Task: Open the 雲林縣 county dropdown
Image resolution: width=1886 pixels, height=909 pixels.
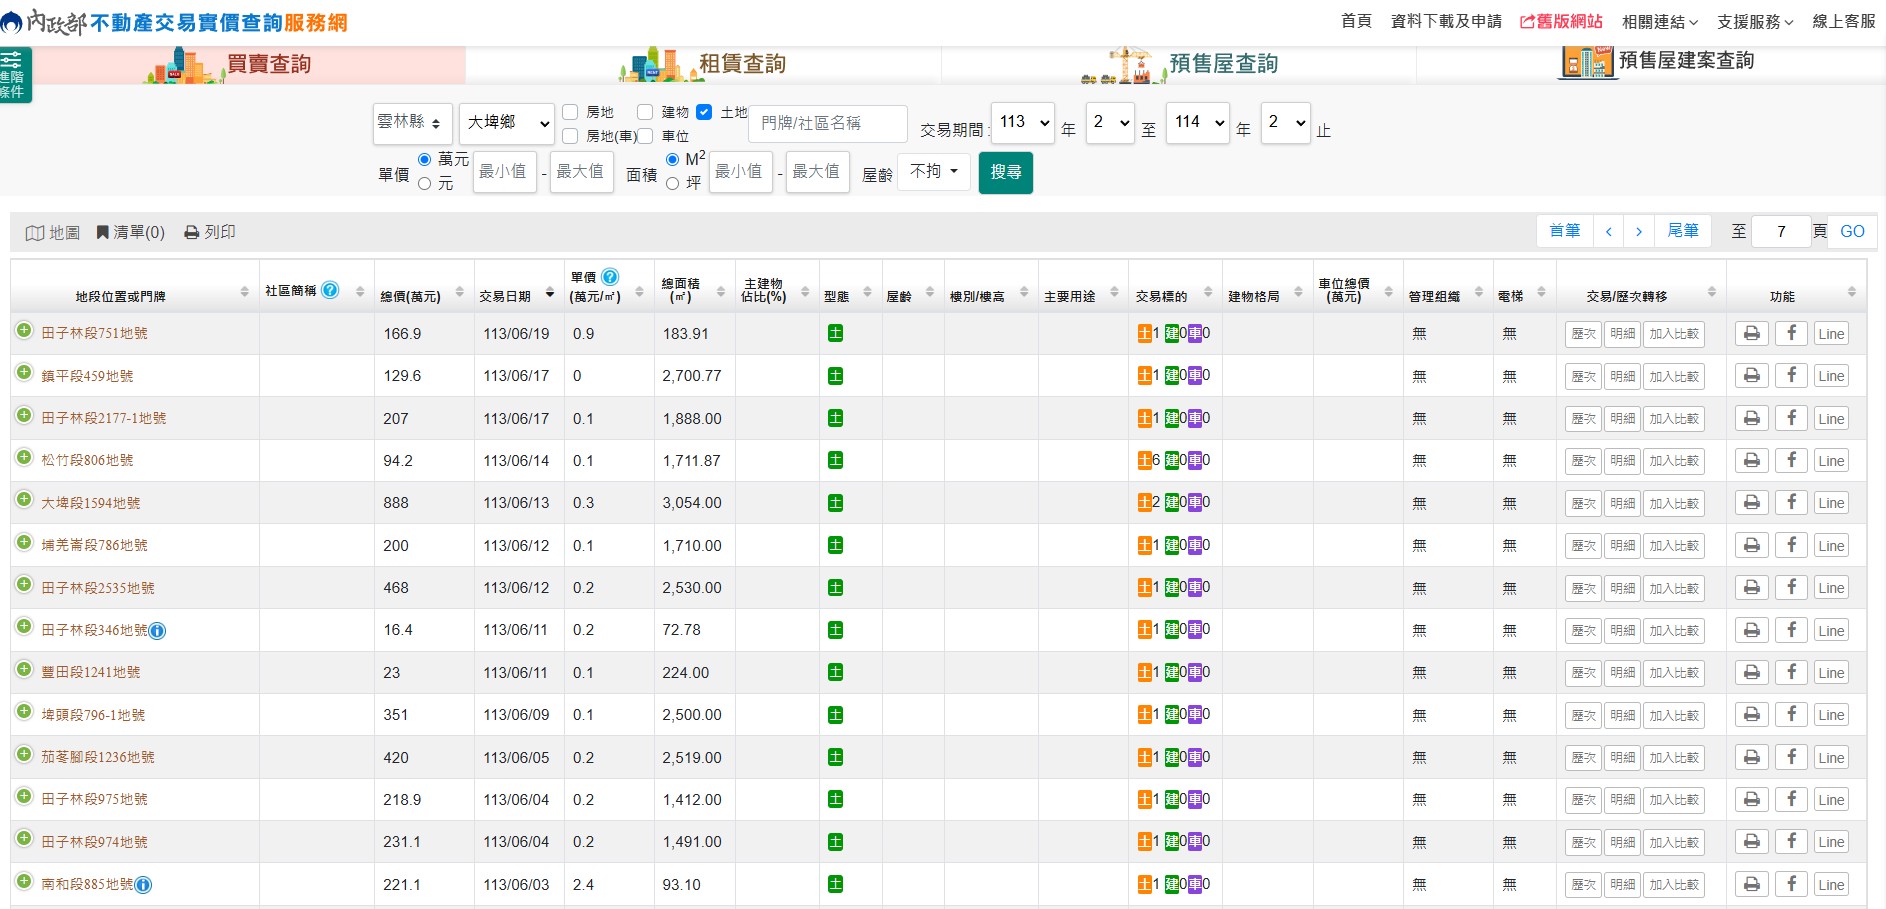Action: click(412, 123)
